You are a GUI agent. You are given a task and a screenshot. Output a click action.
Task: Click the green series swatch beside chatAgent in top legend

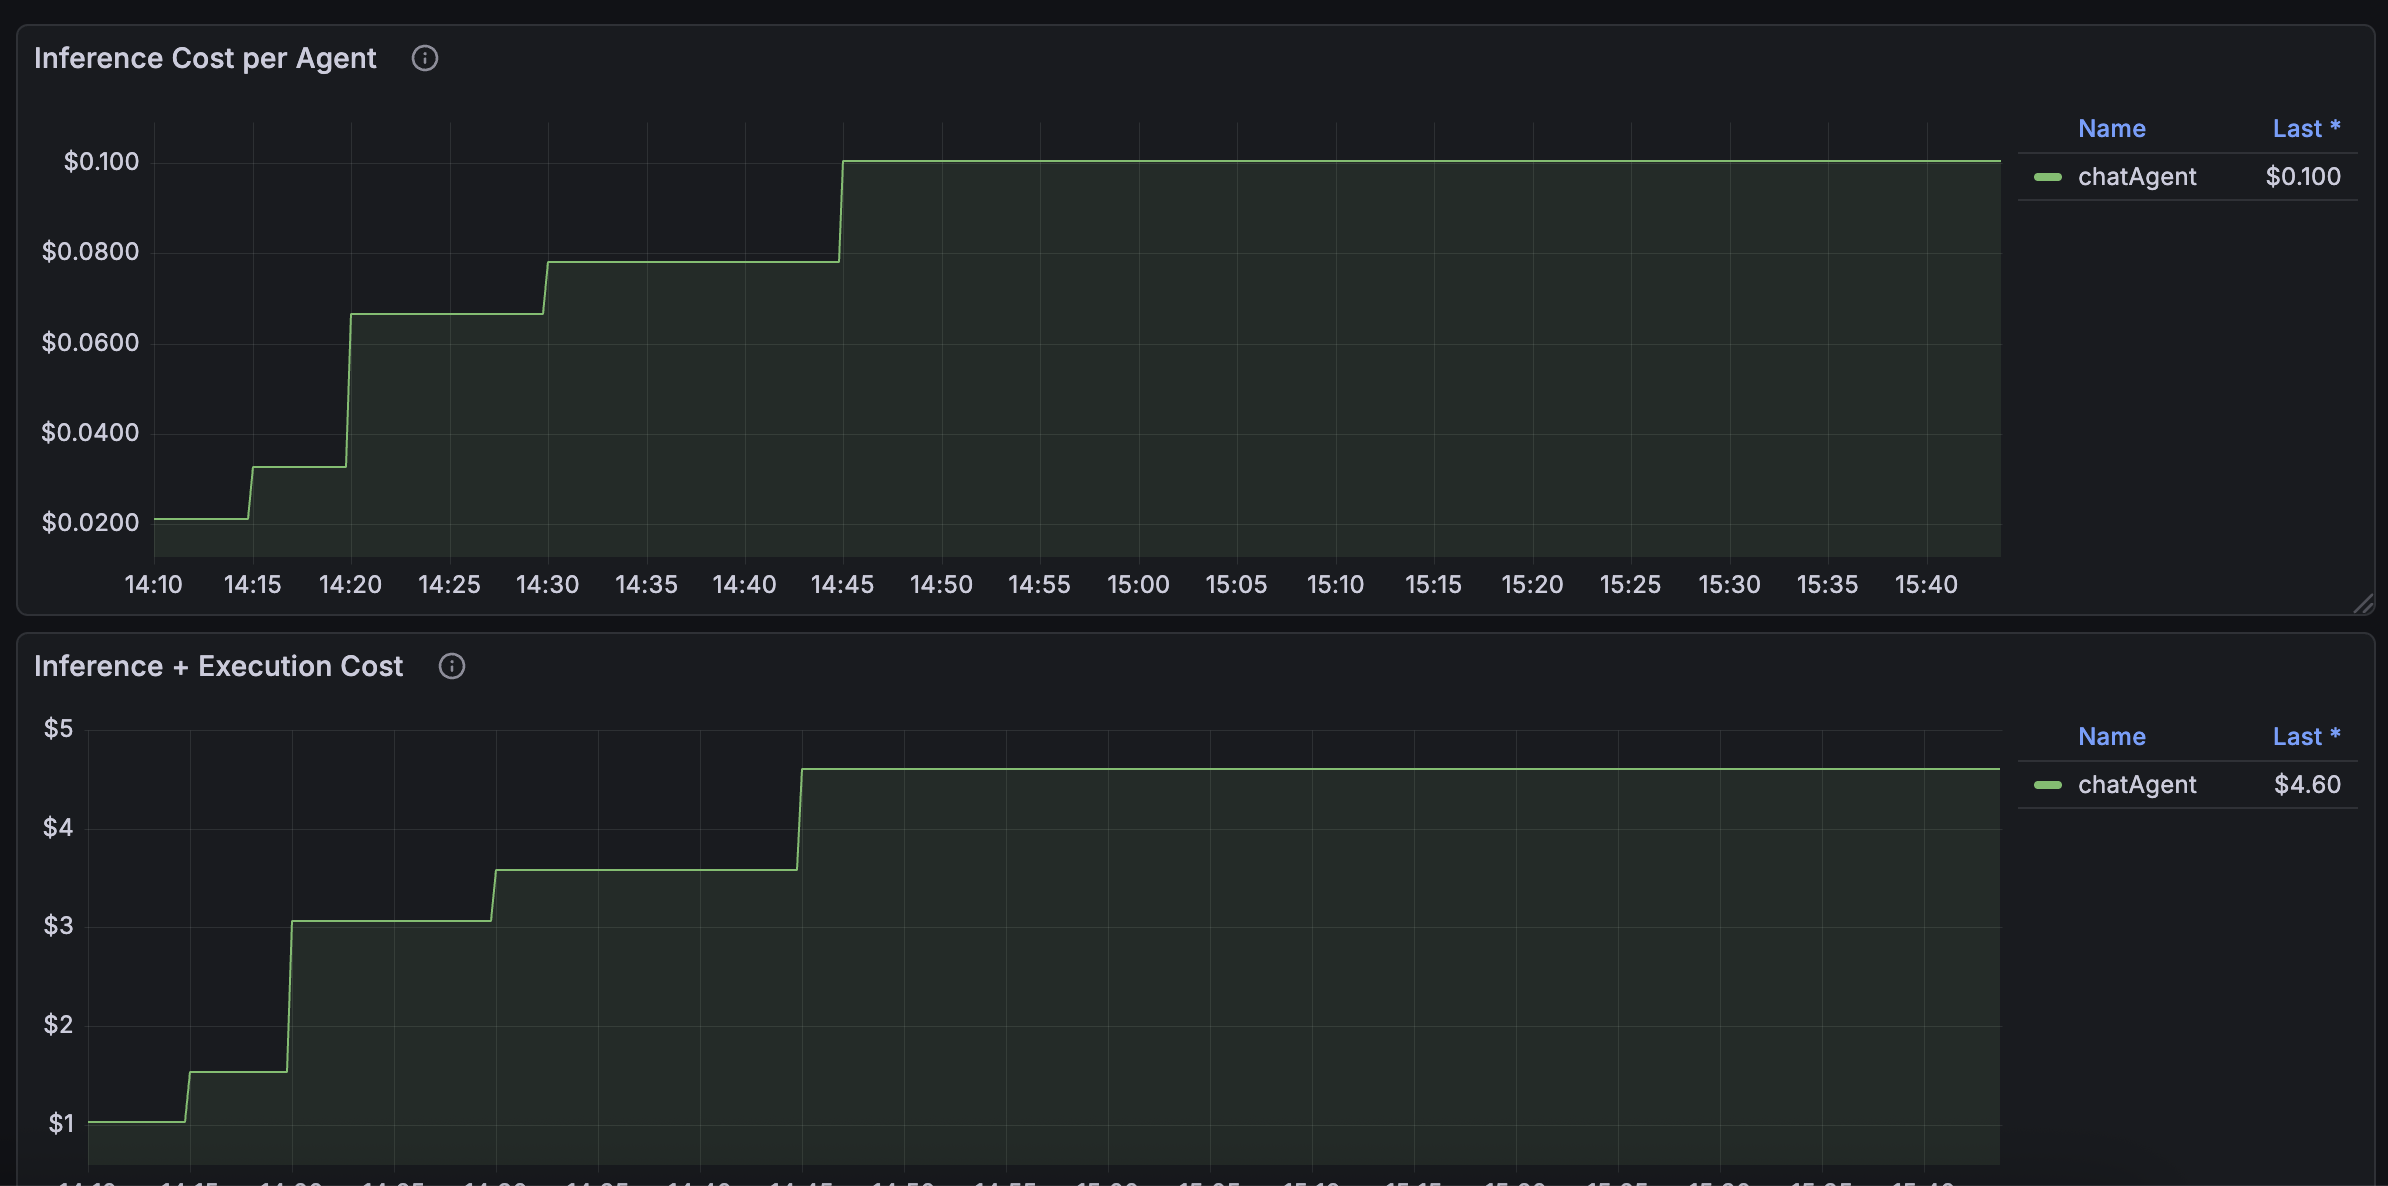click(x=2046, y=177)
